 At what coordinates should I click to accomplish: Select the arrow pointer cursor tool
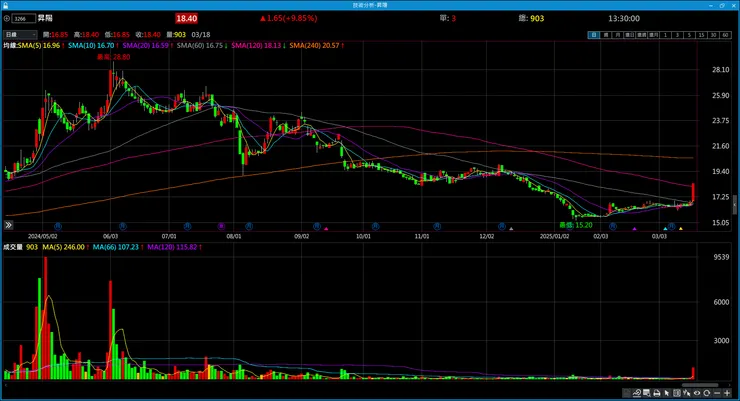pos(666,393)
